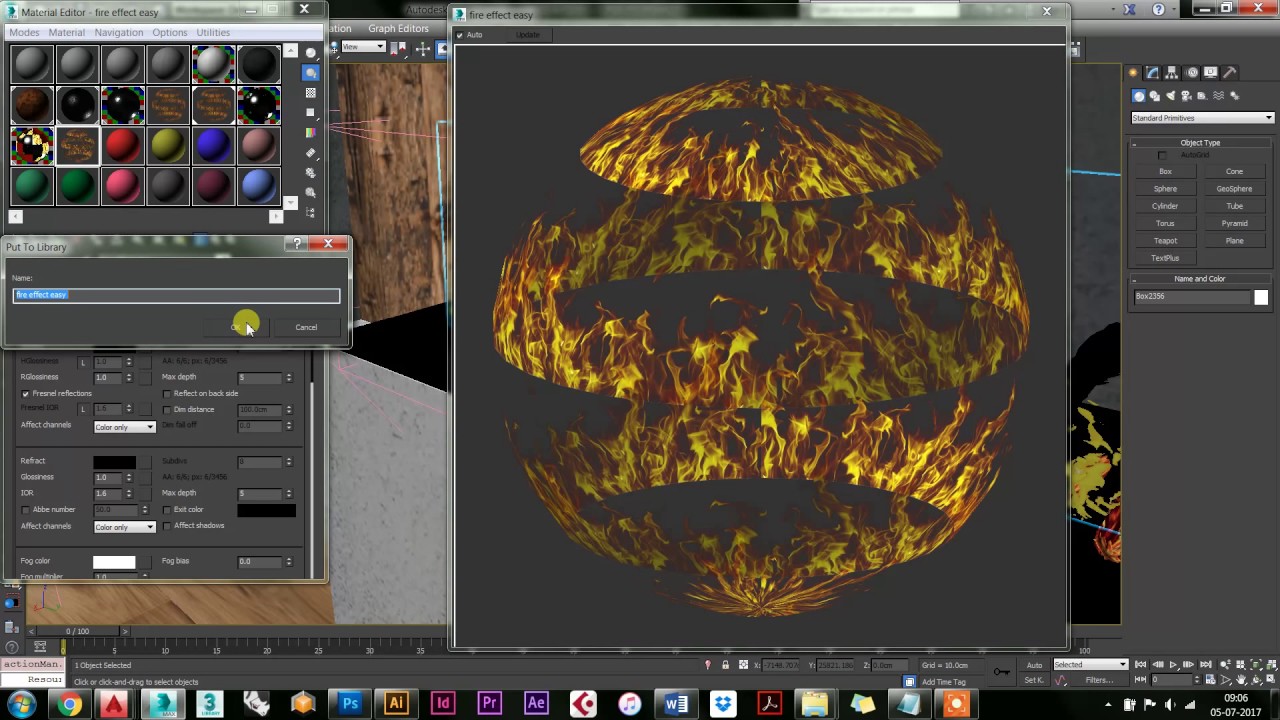Toggle the Auto checkbox in fire effect preview
This screenshot has height=720, width=1280.
click(x=460, y=35)
